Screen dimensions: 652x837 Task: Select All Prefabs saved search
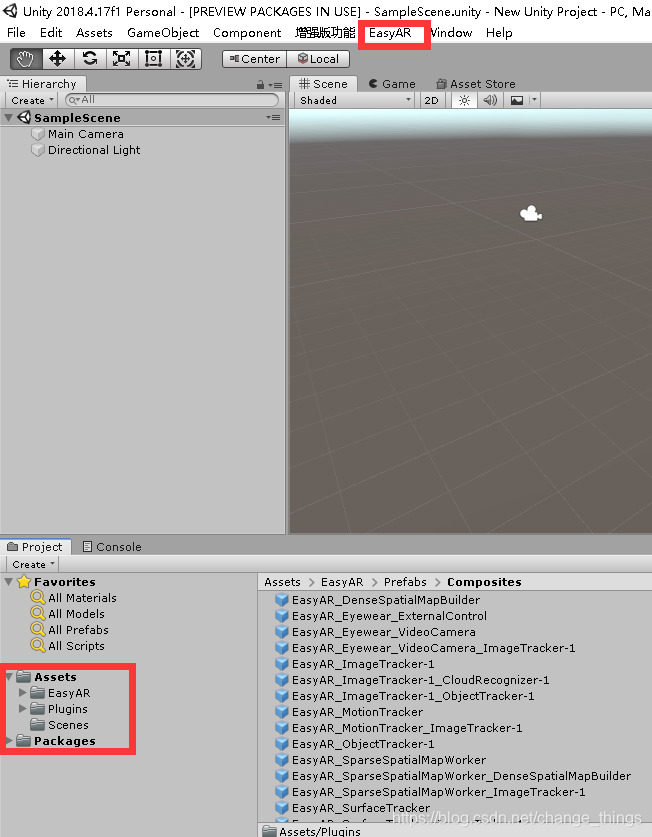point(70,630)
